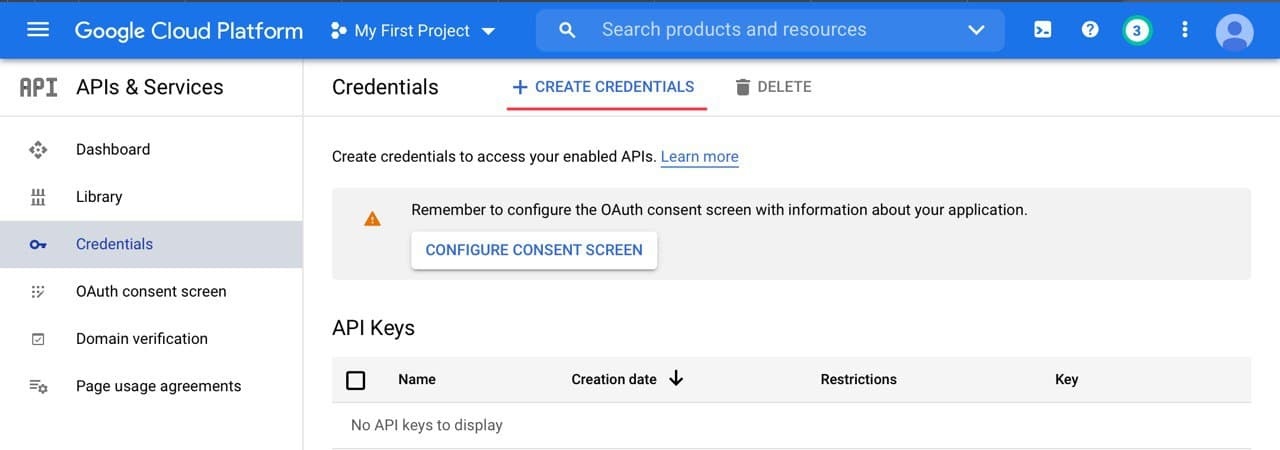
Task: Click the Credentials key icon
Action: coord(38,245)
